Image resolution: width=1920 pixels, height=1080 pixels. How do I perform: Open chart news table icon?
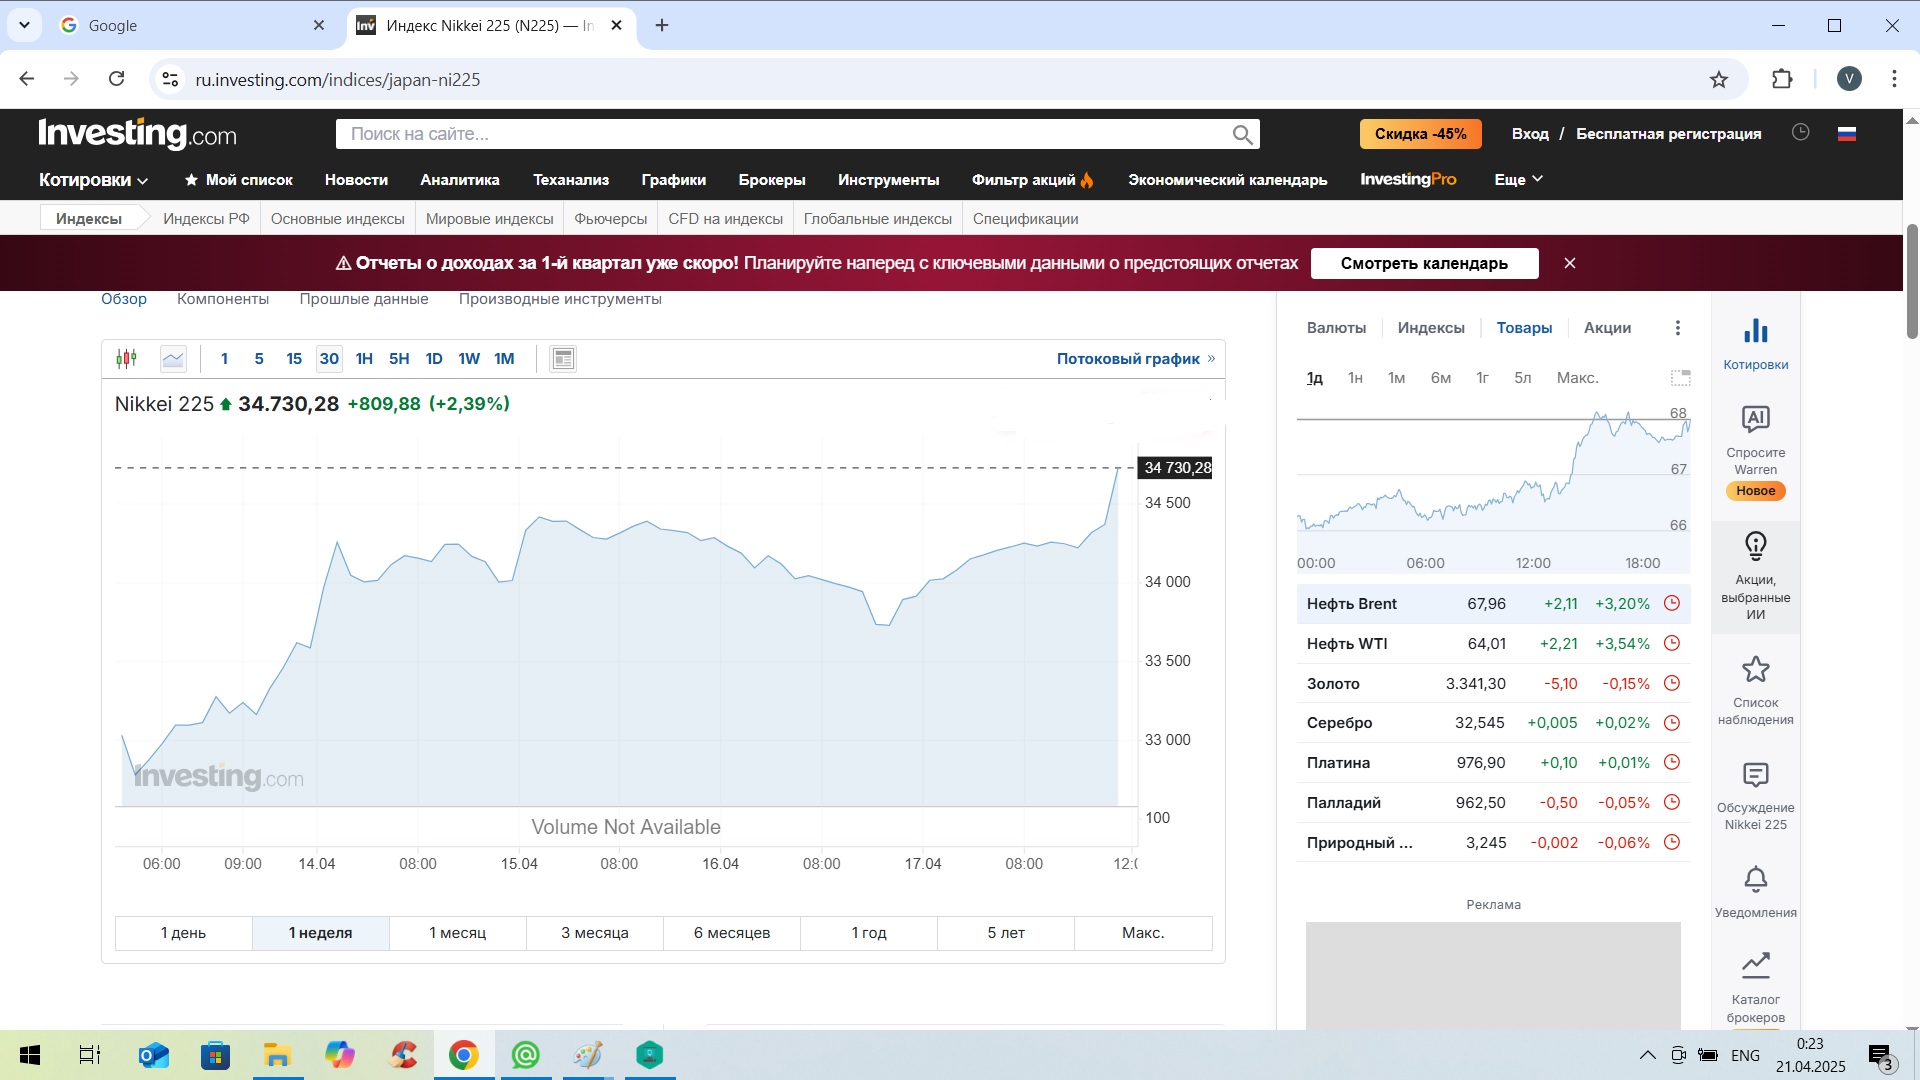(563, 358)
